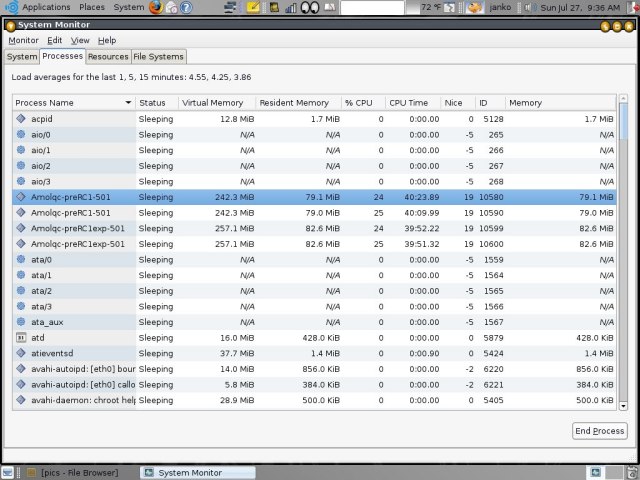Click the atd process calendar icon
The height and width of the screenshot is (480, 640).
click(21, 338)
